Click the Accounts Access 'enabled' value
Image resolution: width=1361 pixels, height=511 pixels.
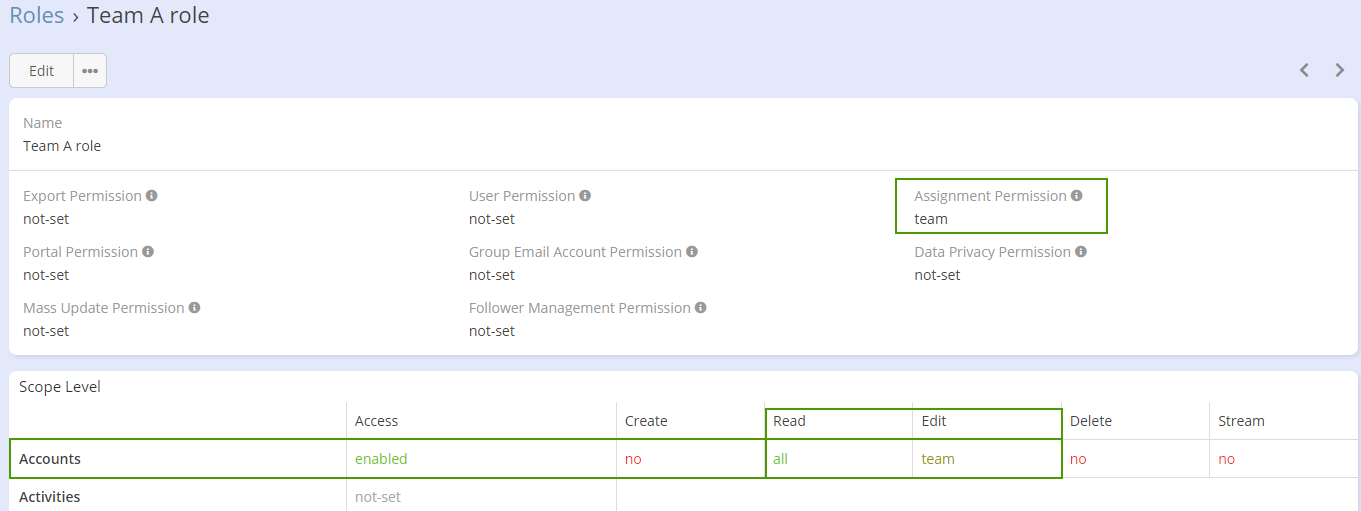[381, 459]
